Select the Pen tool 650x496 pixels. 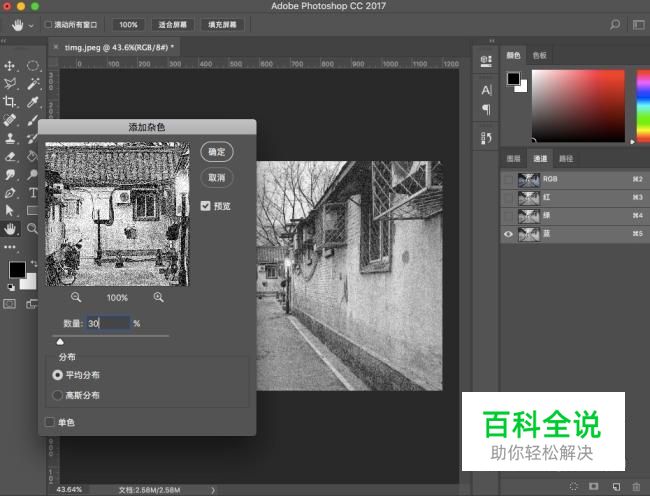click(x=11, y=192)
